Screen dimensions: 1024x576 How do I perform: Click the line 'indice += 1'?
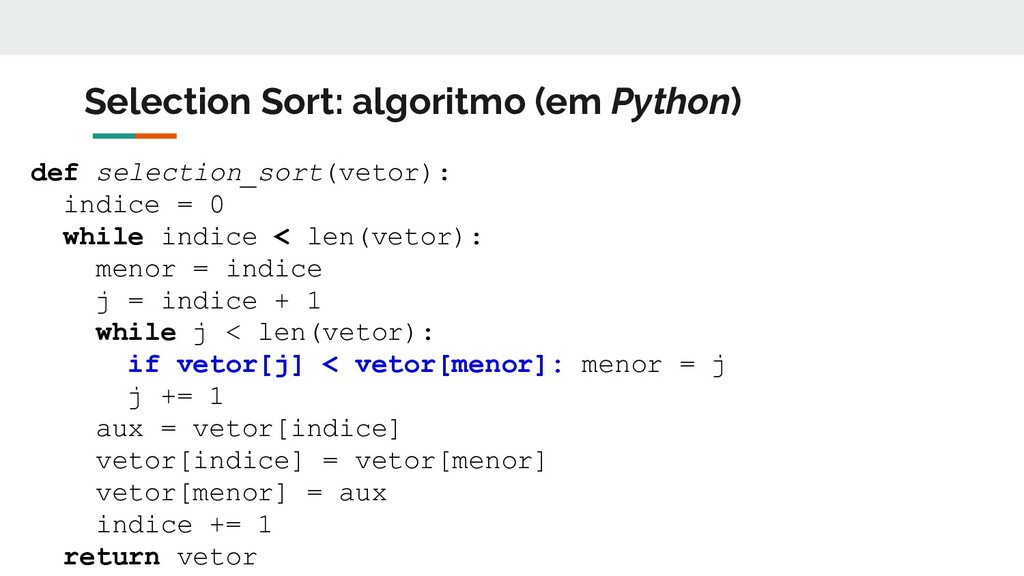point(184,524)
